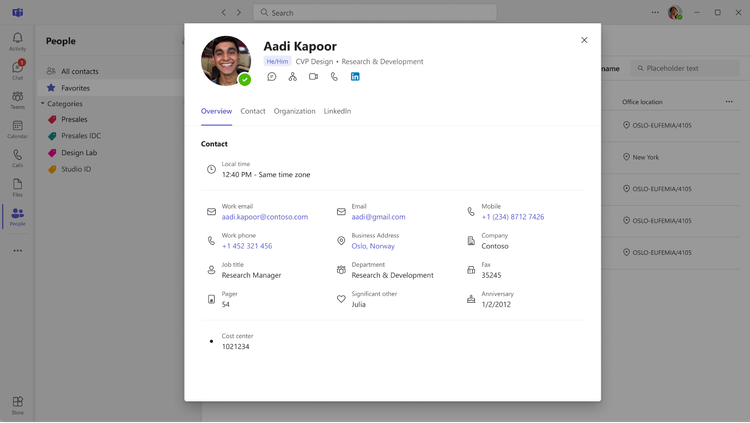Image resolution: width=750 pixels, height=423 pixels.
Task: Switch to the Contact tab
Action: tap(253, 111)
